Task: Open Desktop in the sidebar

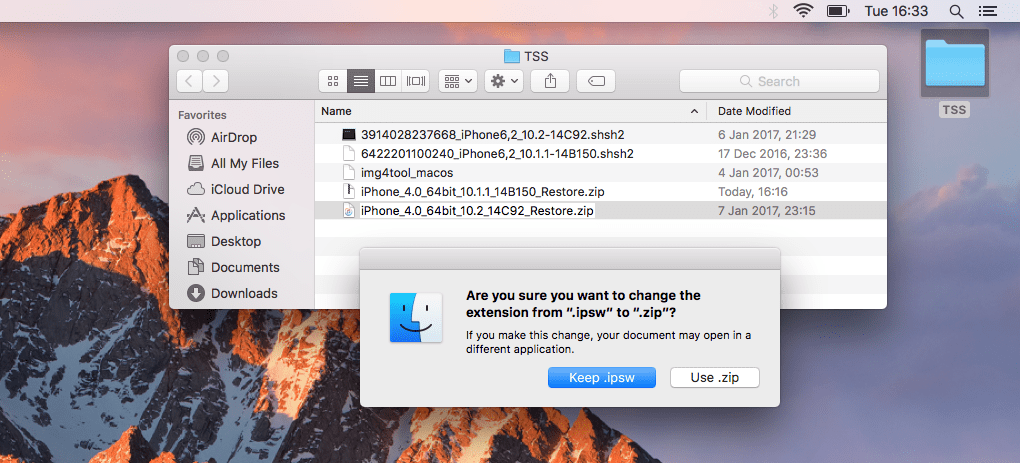Action: click(224, 241)
